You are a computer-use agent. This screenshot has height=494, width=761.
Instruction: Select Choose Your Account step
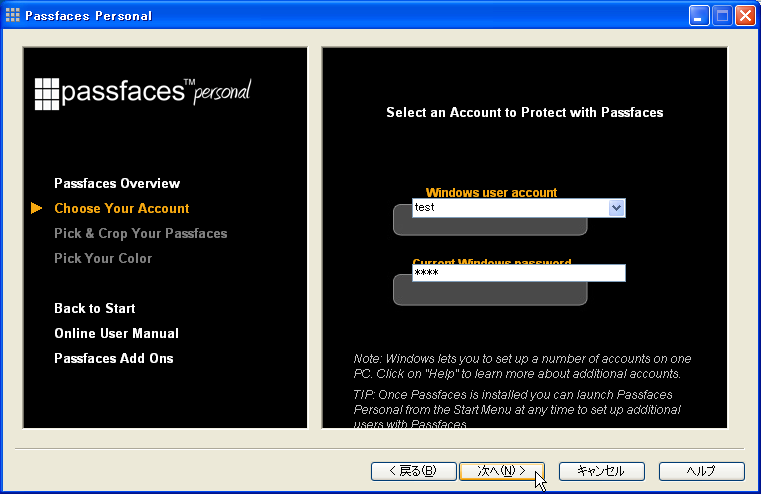pos(122,209)
